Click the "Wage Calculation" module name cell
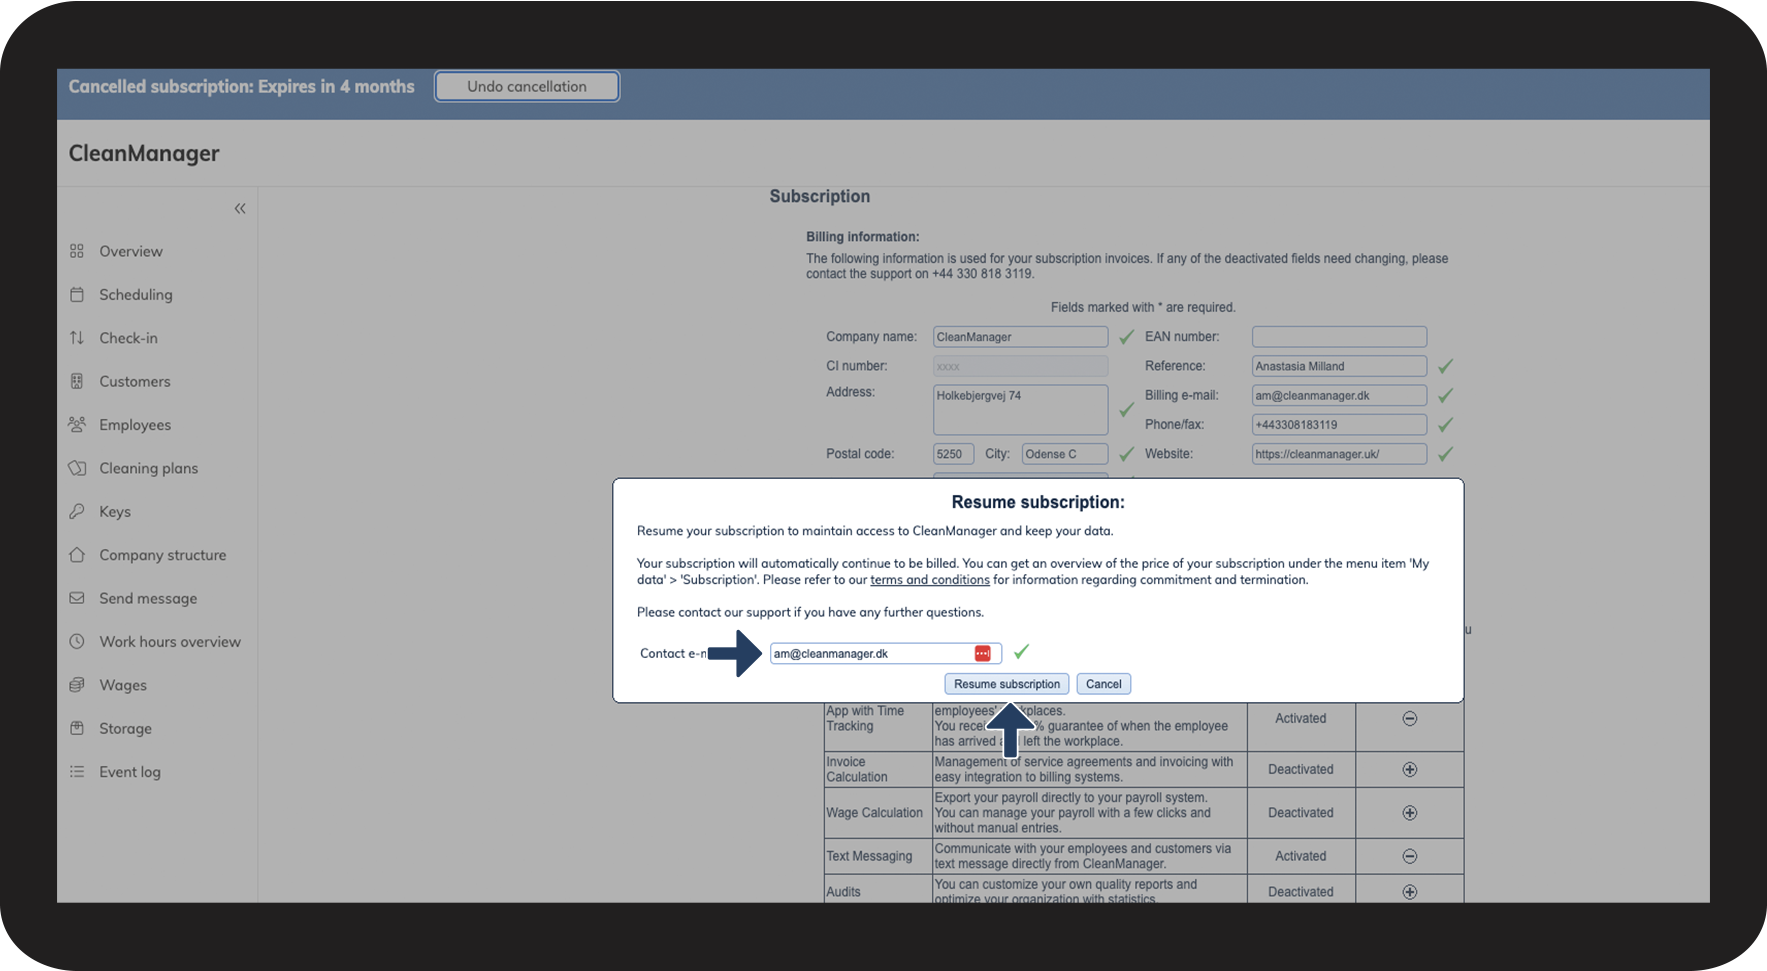The height and width of the screenshot is (971, 1767). [x=874, y=813]
